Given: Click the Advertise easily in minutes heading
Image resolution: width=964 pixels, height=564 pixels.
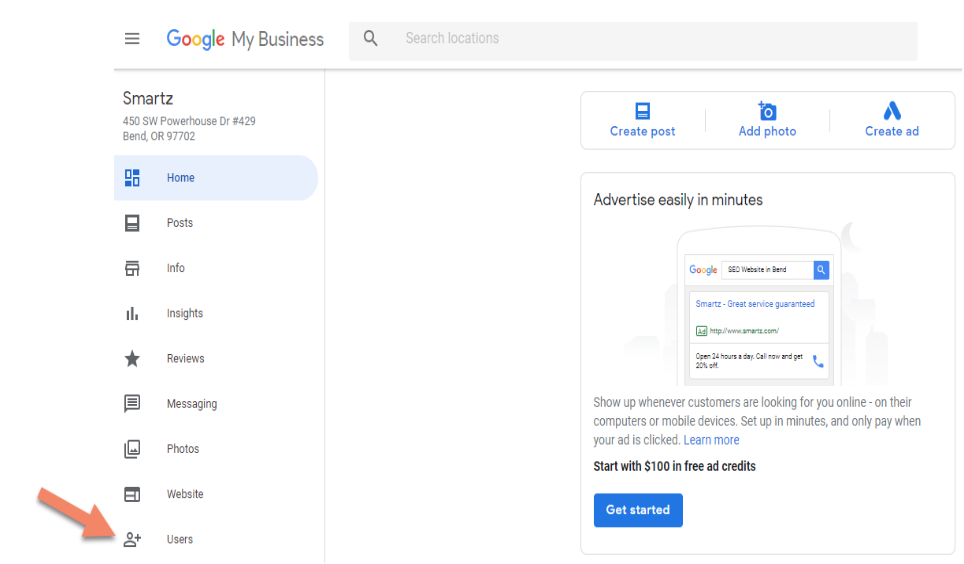Looking at the screenshot, I should coord(678,200).
